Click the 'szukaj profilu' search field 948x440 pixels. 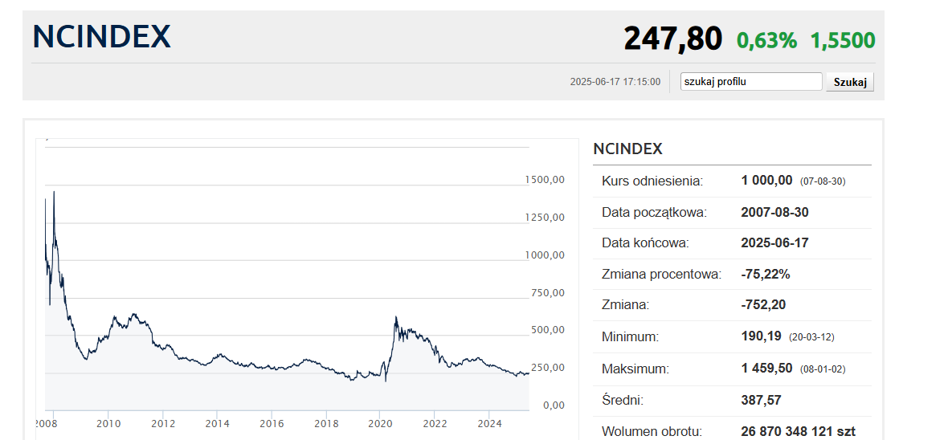[751, 82]
